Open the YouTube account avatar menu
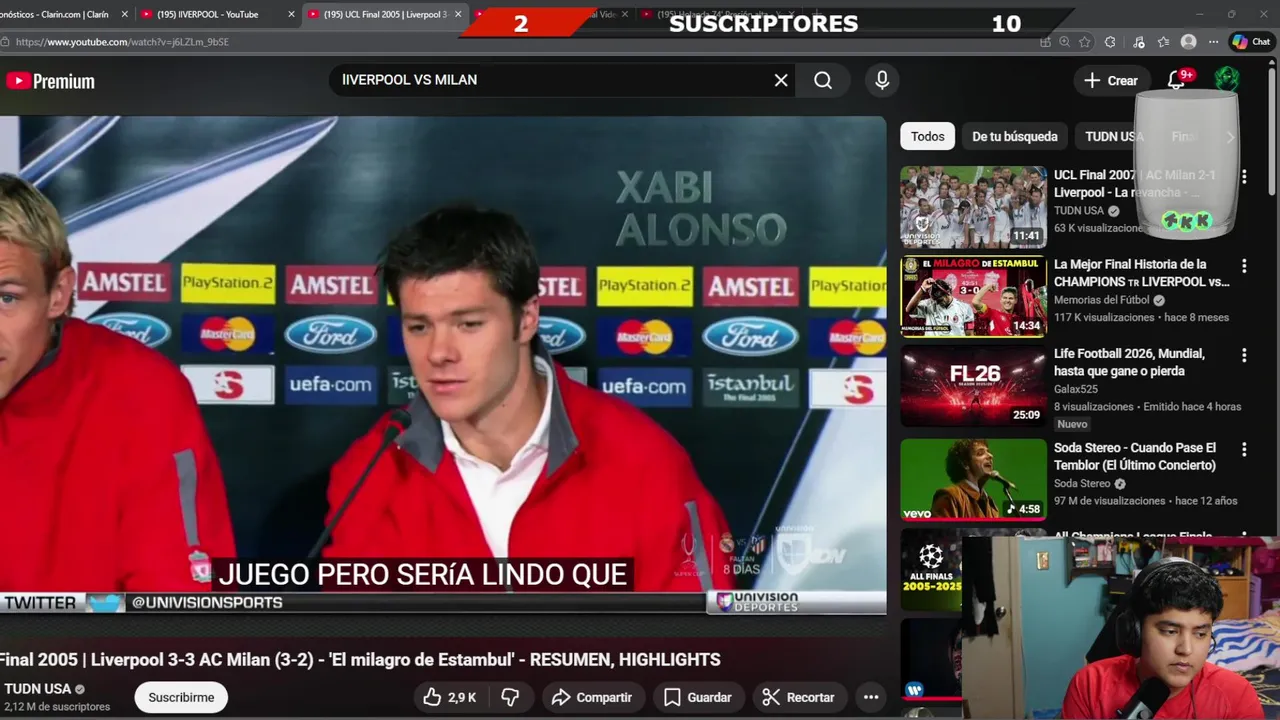Screen dimensions: 1280x720 [x=1227, y=80]
